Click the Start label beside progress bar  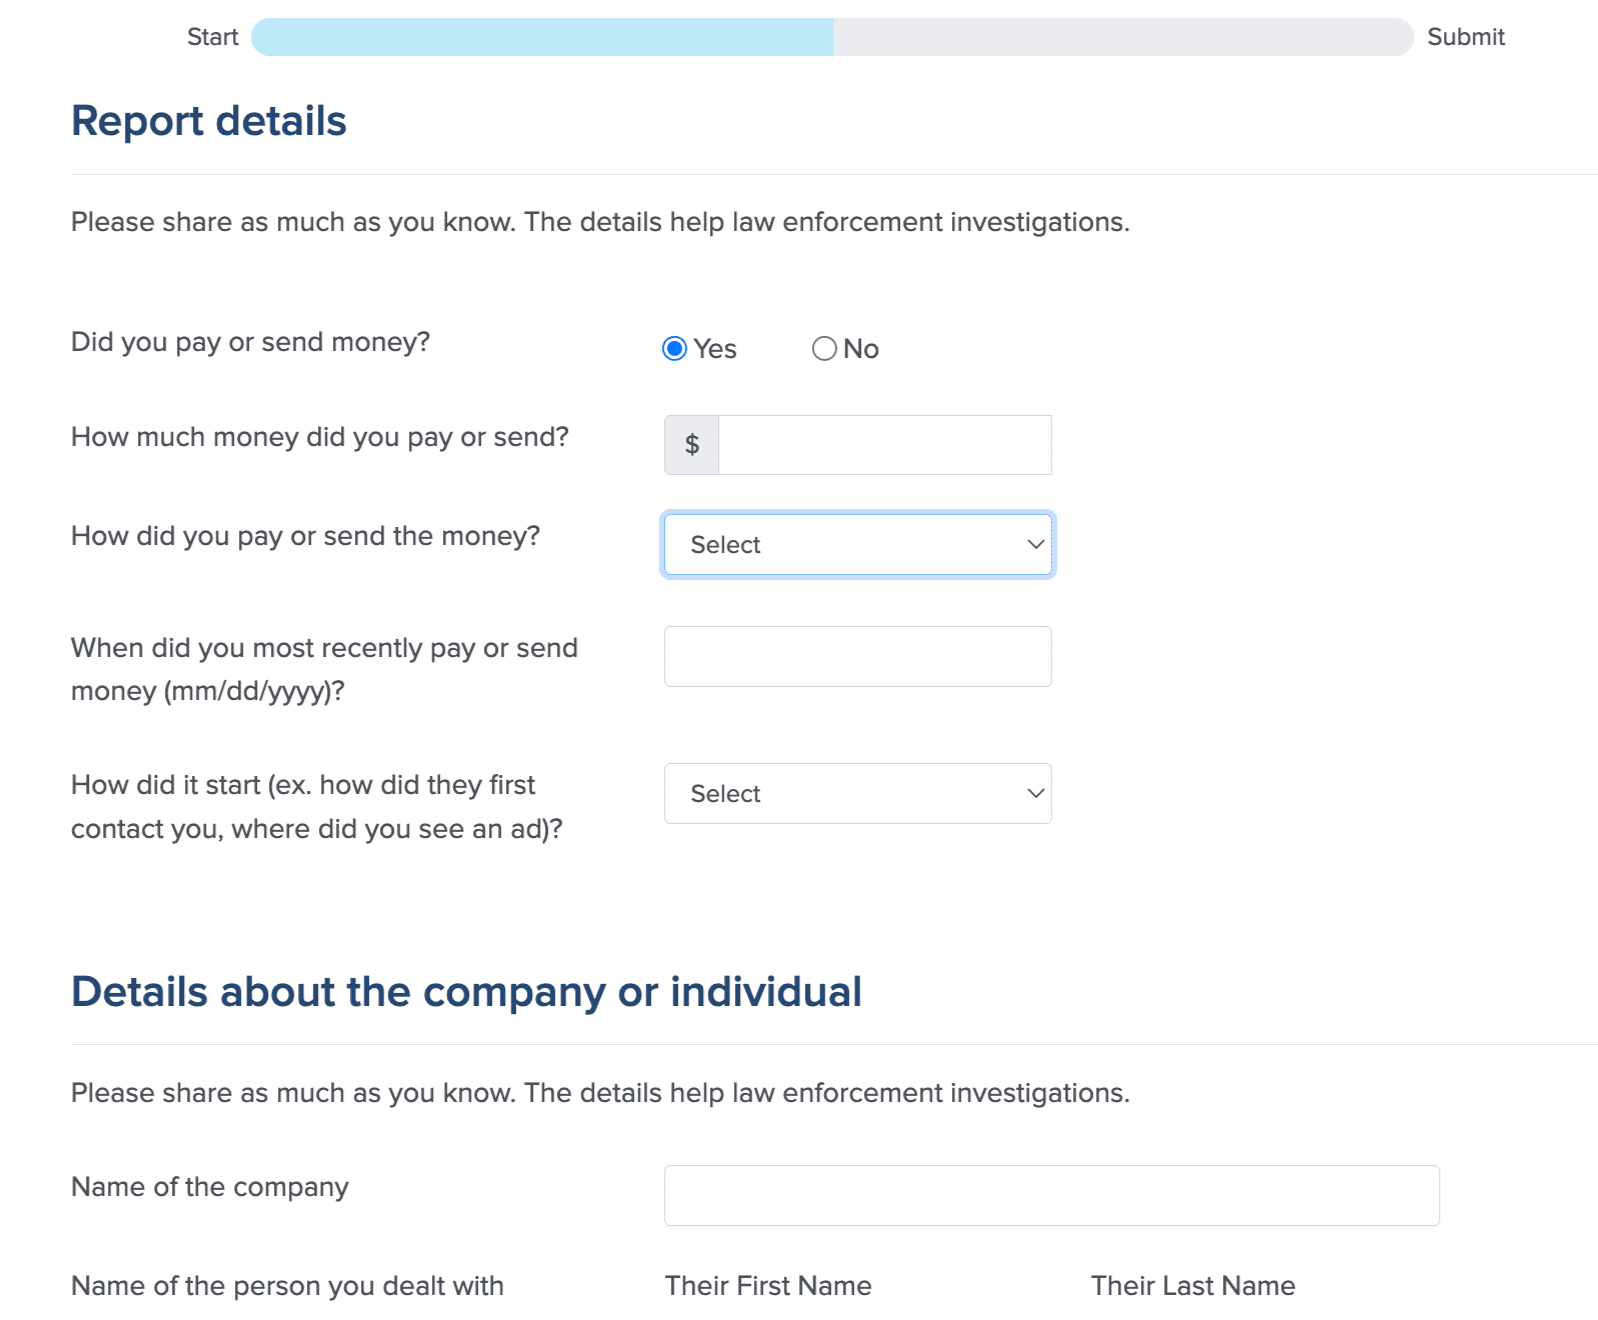213,37
